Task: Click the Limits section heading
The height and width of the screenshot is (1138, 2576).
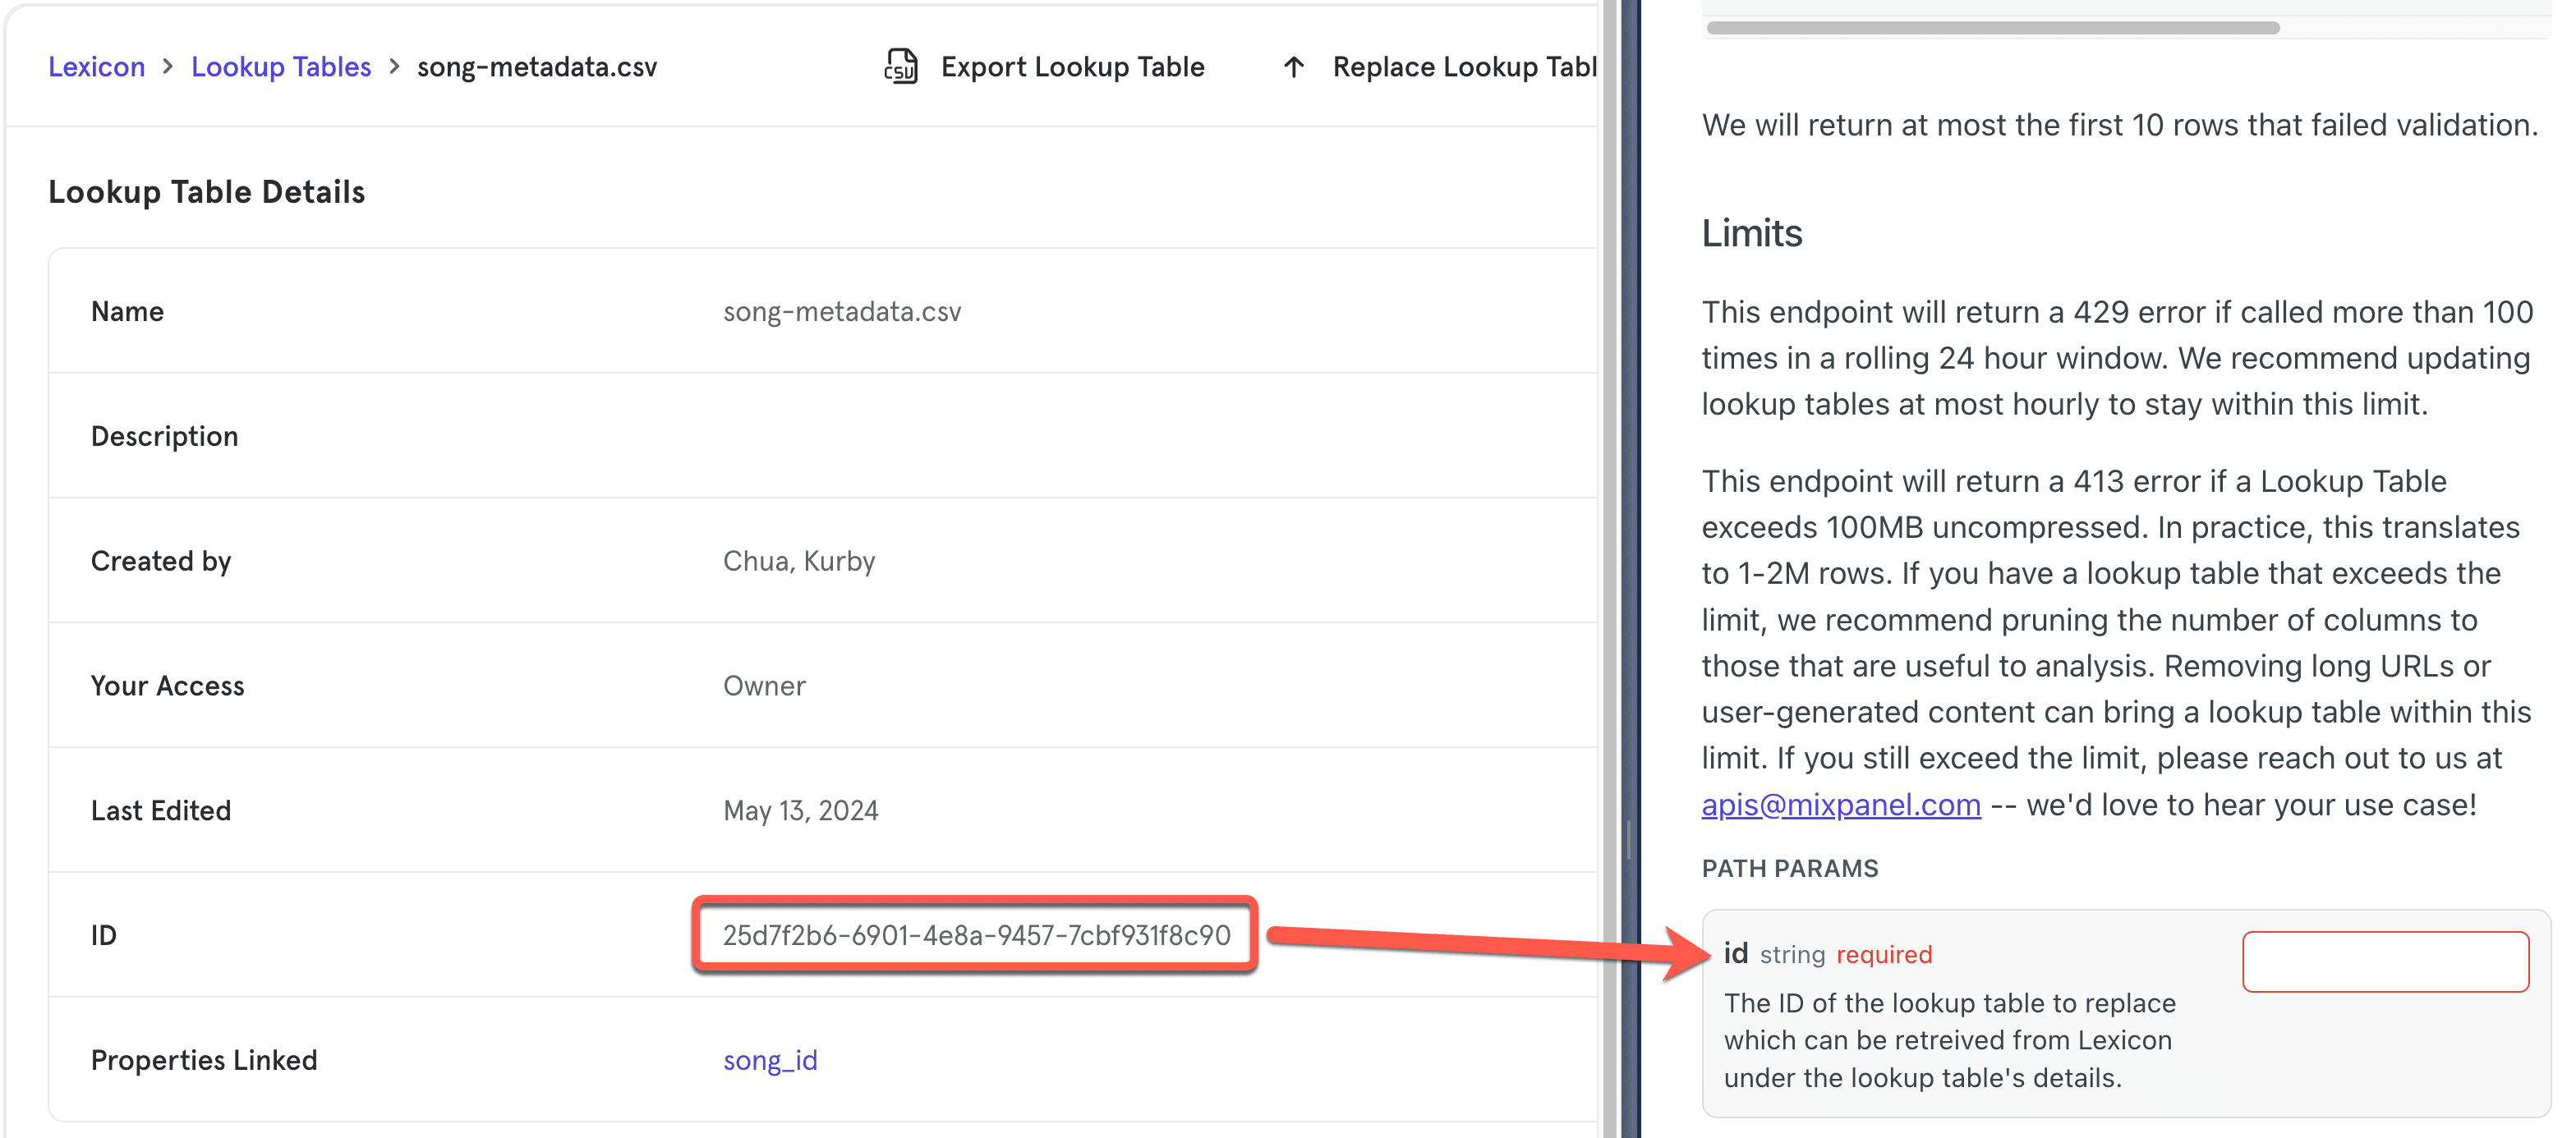Action: coord(1751,233)
